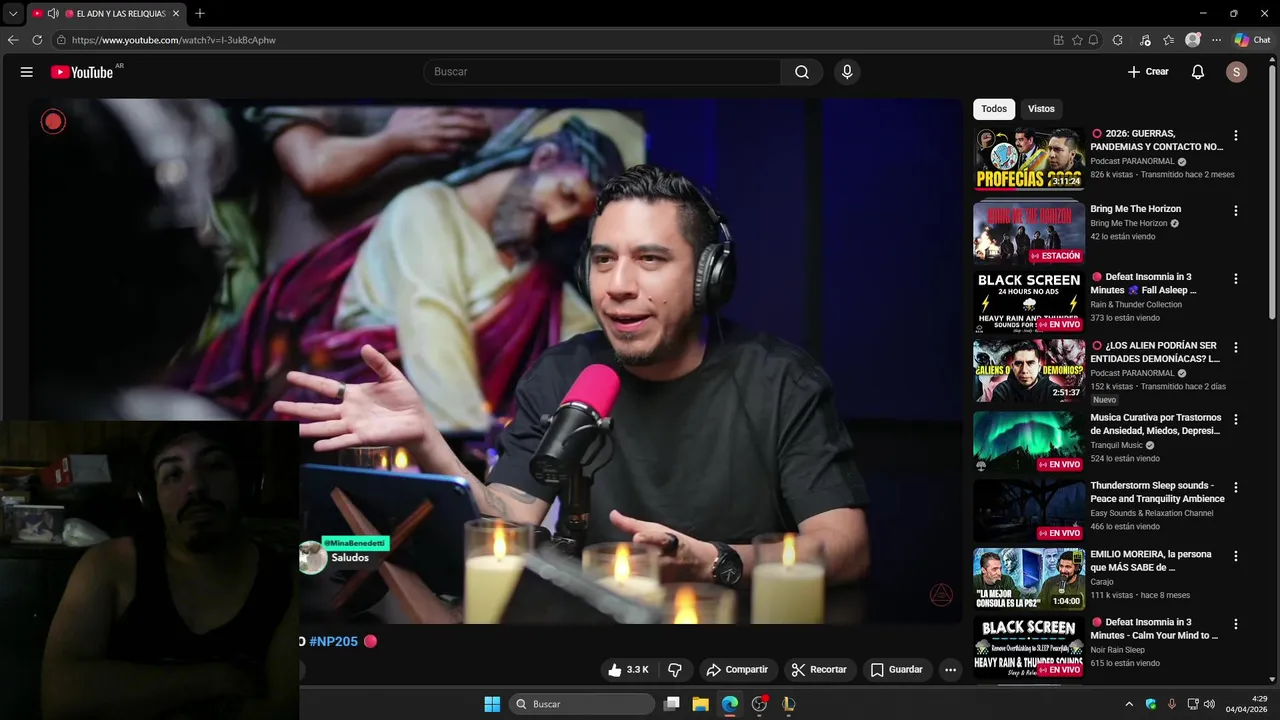Open YouTube notifications bell
Viewport: 1280px width, 720px height.
[1198, 72]
